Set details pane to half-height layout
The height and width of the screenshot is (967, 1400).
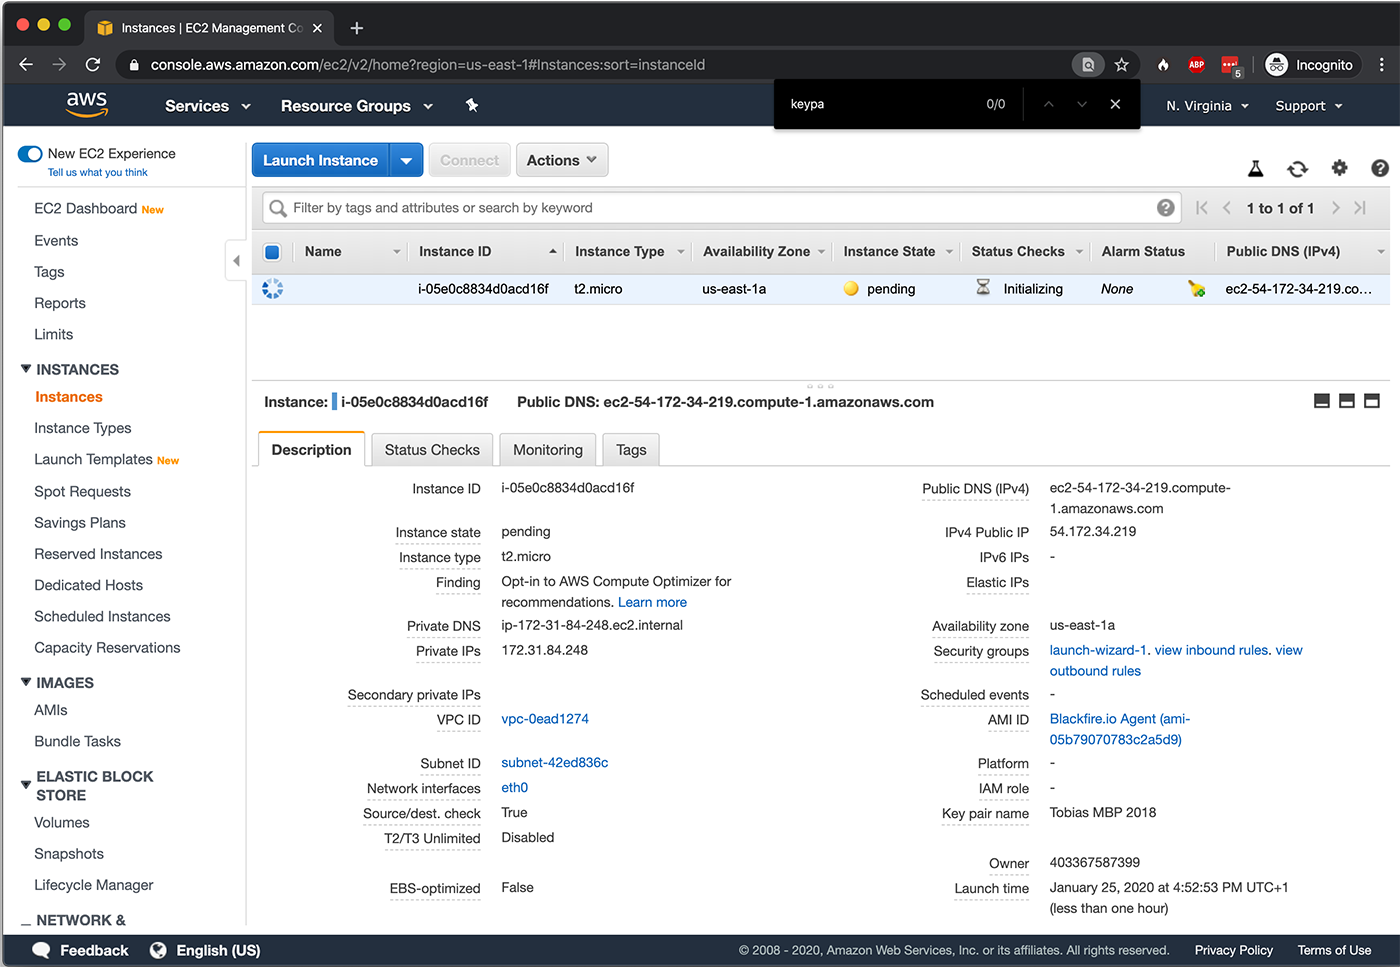point(1347,401)
